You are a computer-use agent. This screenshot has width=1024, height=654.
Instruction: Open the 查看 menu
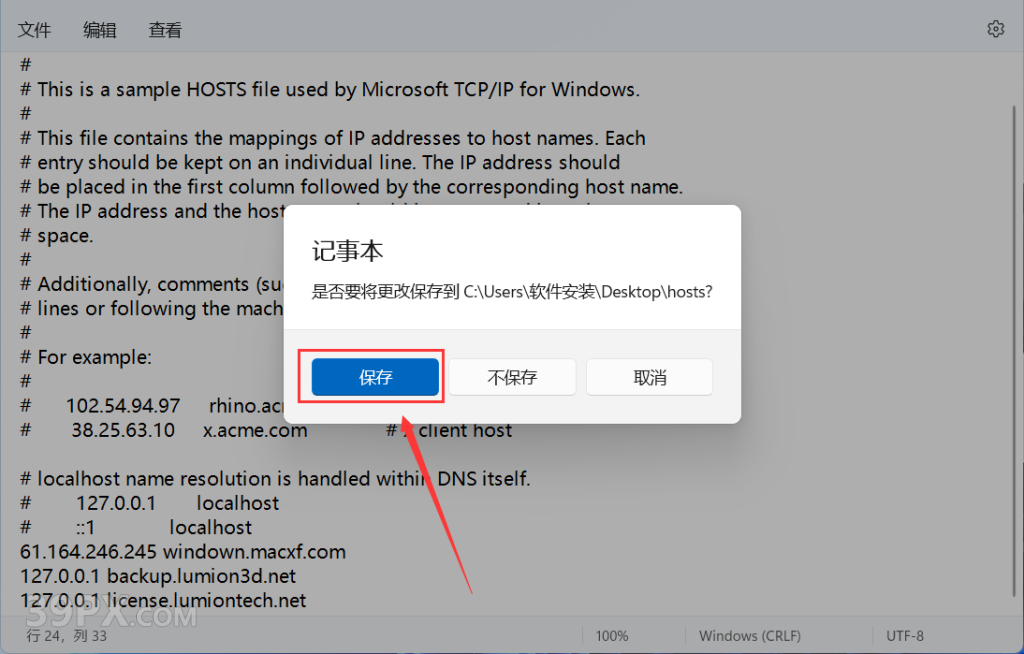[x=165, y=30]
